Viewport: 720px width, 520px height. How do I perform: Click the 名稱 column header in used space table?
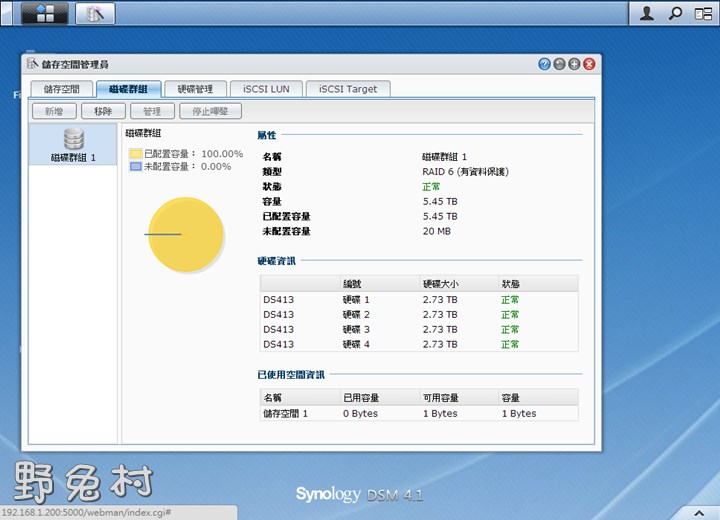300,398
